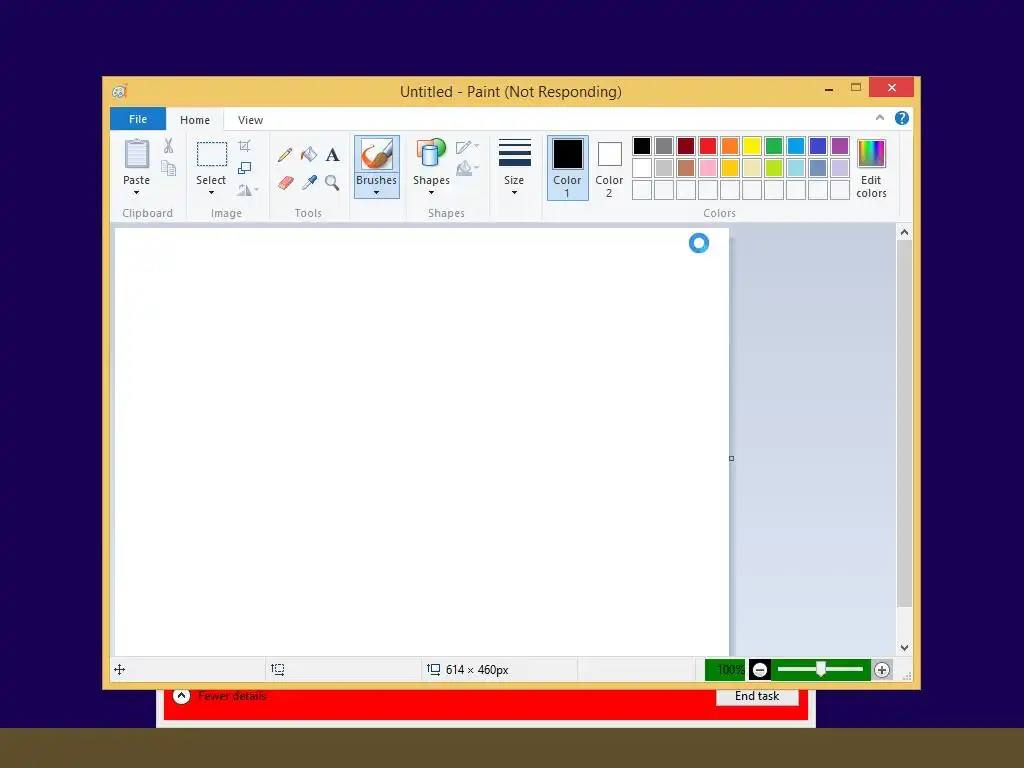
Task: Click the Paste clipboard icon
Action: click(136, 154)
